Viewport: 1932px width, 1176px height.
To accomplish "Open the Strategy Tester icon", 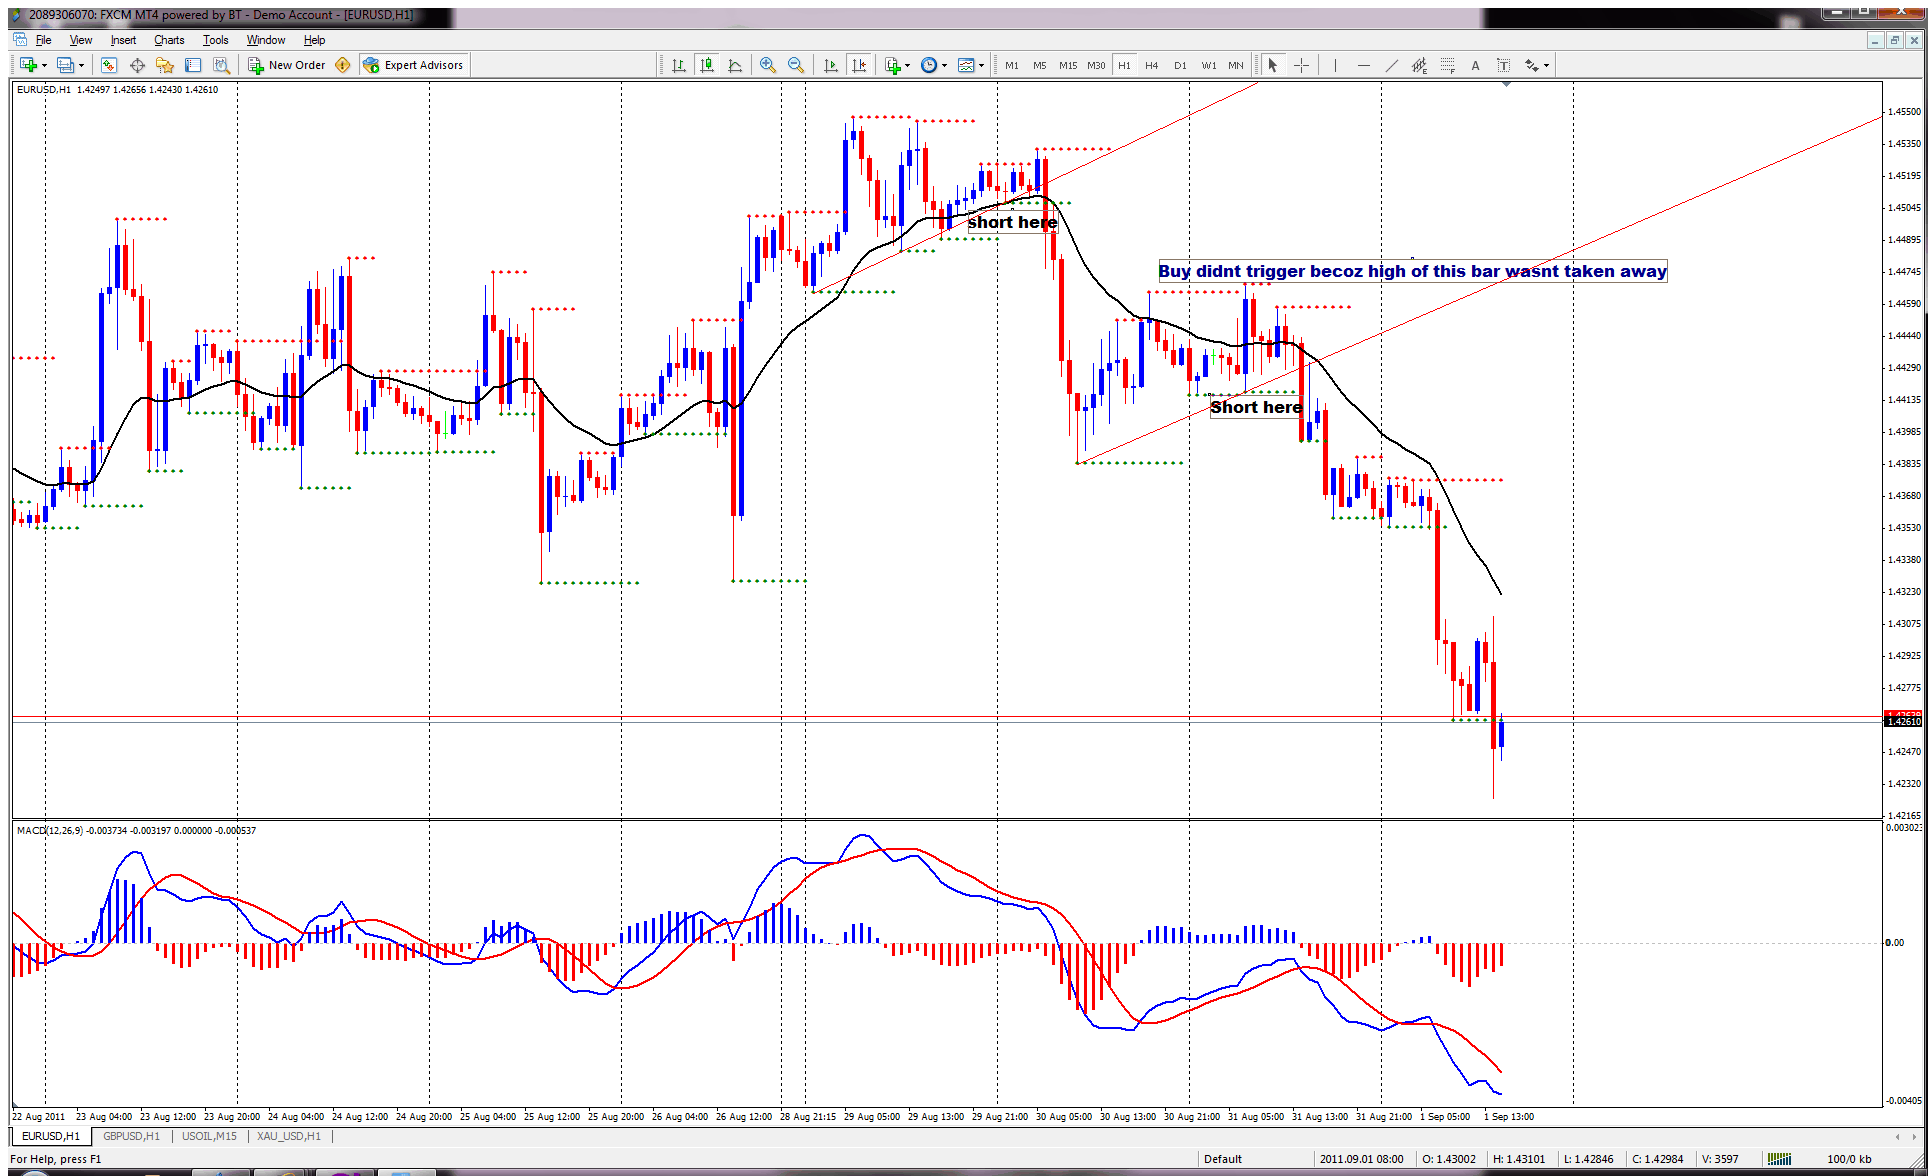I will click(221, 65).
